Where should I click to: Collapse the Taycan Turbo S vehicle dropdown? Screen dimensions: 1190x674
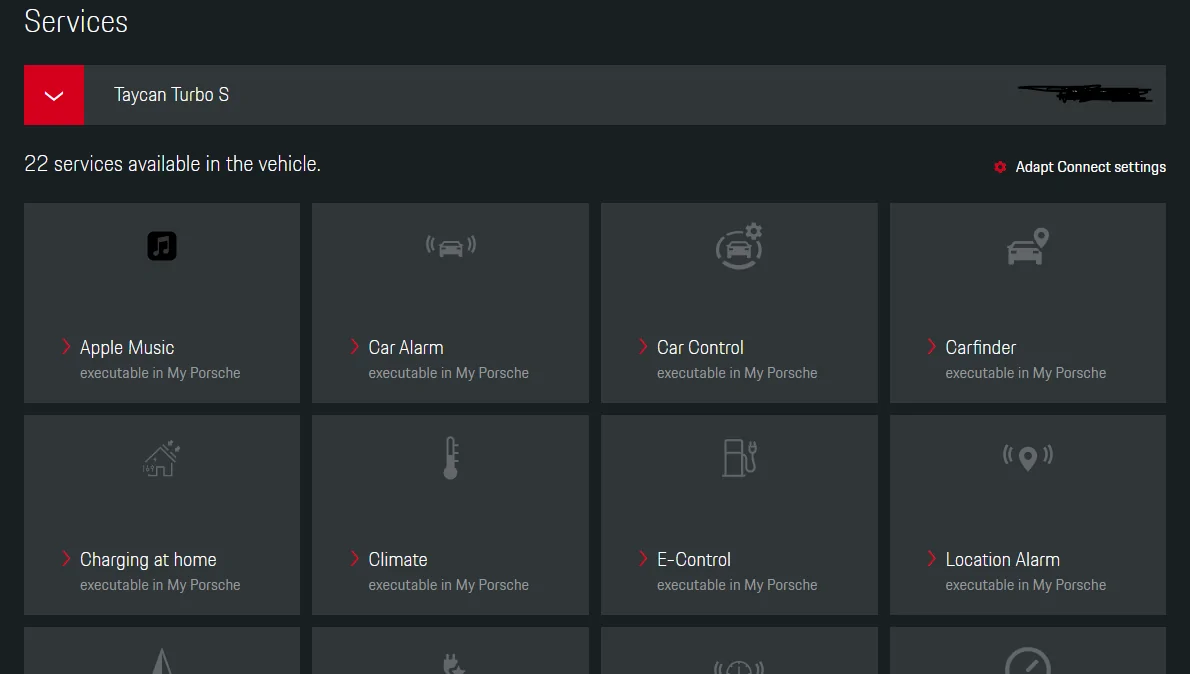click(x=54, y=95)
